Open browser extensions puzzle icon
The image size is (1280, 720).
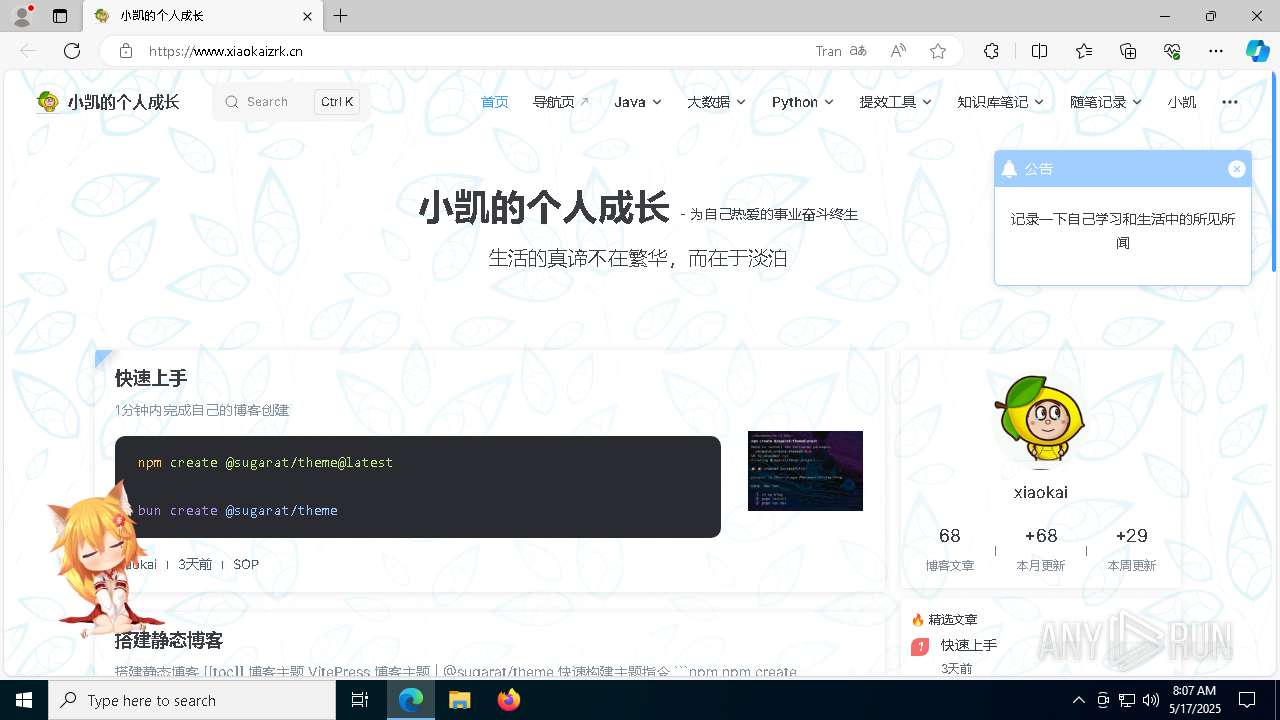click(x=991, y=51)
